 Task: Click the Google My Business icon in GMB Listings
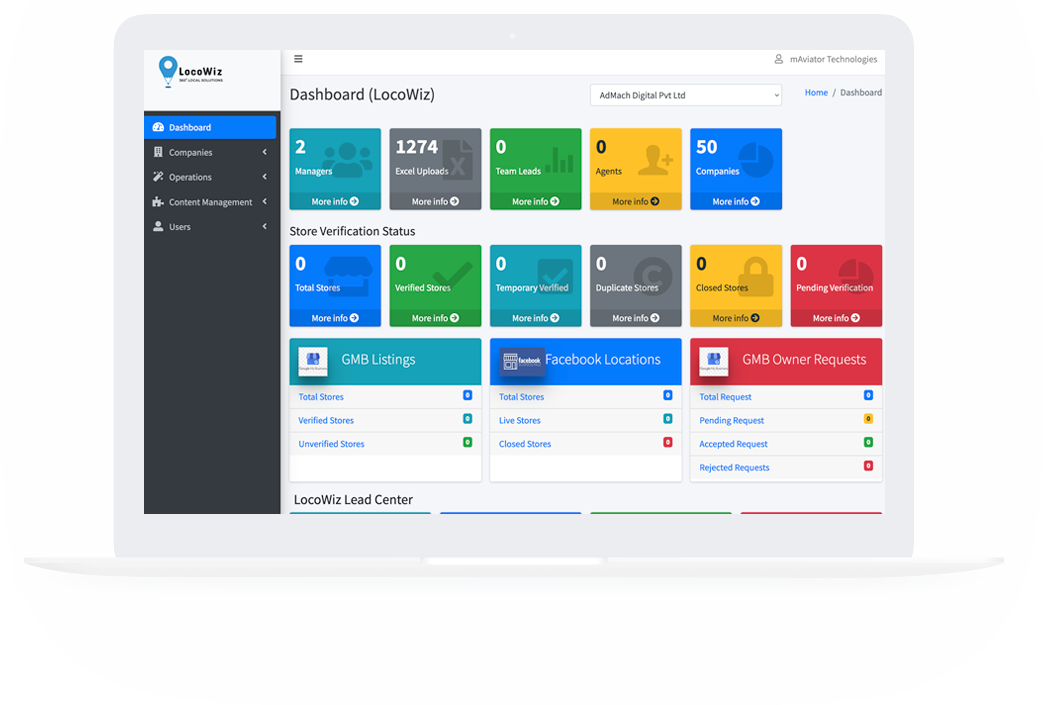(x=313, y=361)
